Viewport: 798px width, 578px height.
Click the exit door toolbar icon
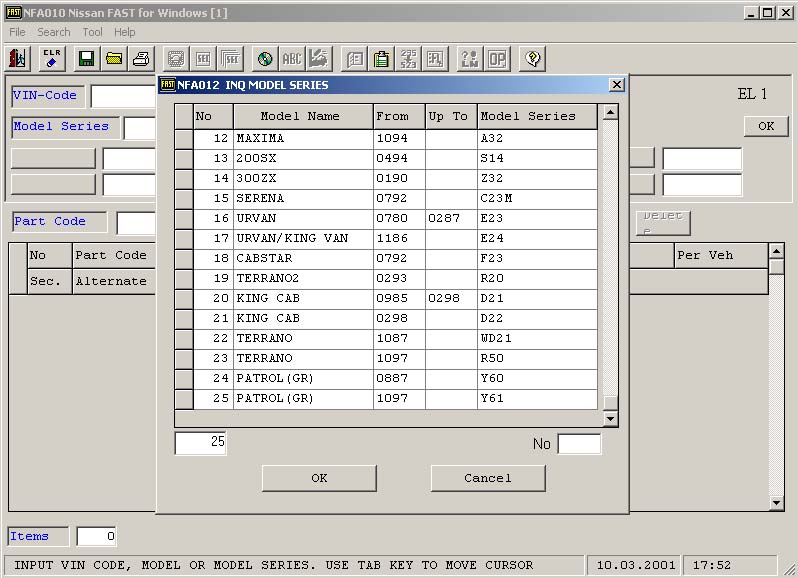point(18,58)
